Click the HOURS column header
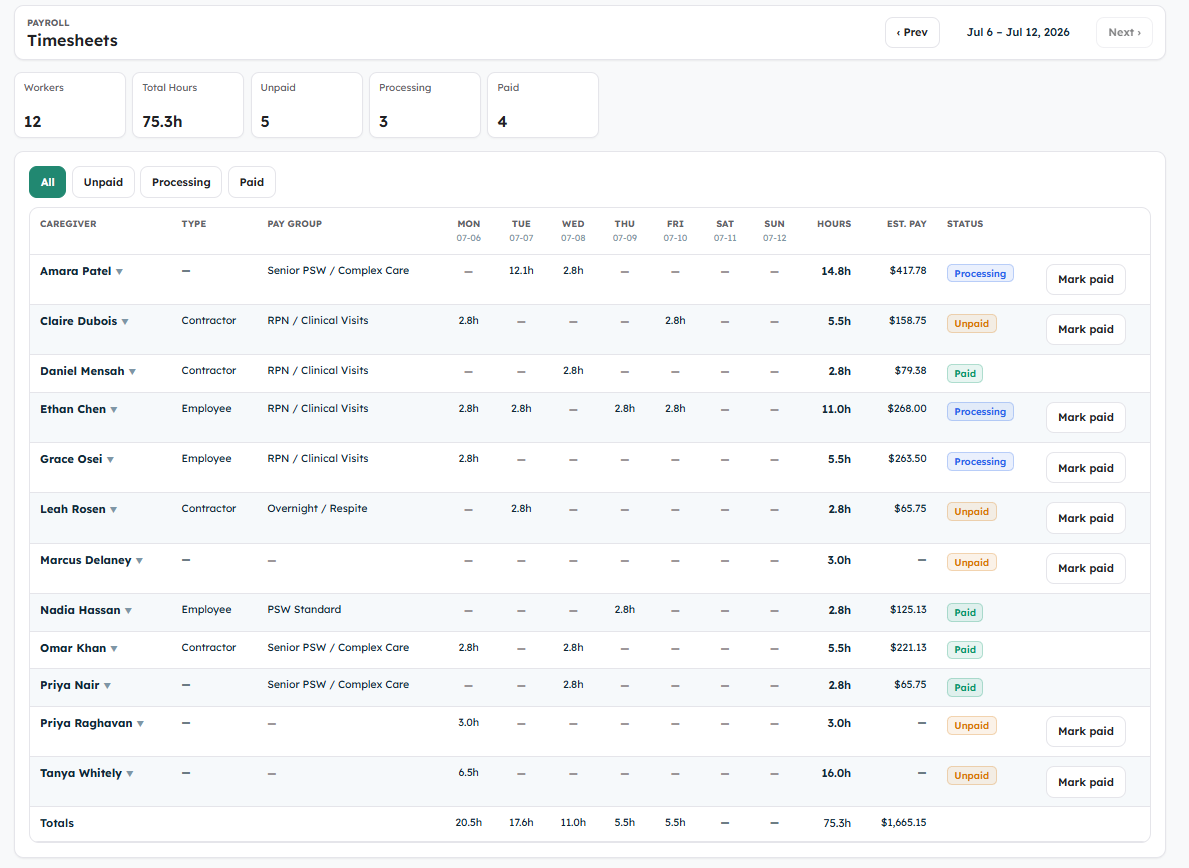The image size is (1189, 868). click(834, 224)
